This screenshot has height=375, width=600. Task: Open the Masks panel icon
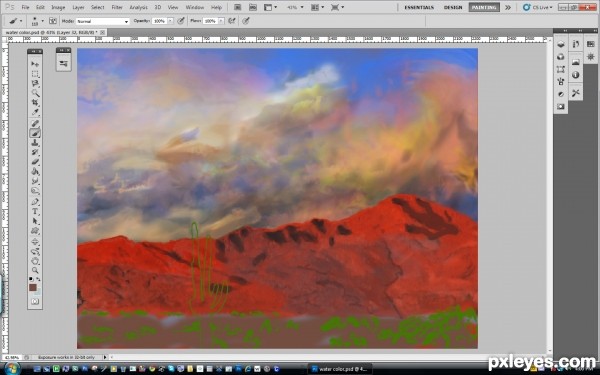point(561,106)
